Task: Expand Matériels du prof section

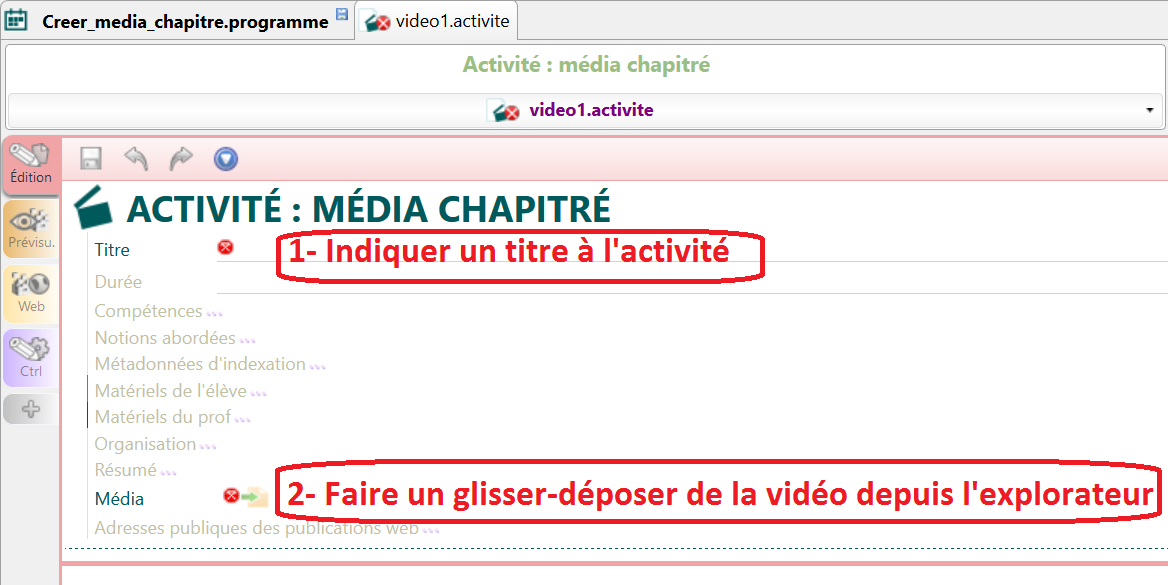Action: pyautogui.click(x=172, y=417)
